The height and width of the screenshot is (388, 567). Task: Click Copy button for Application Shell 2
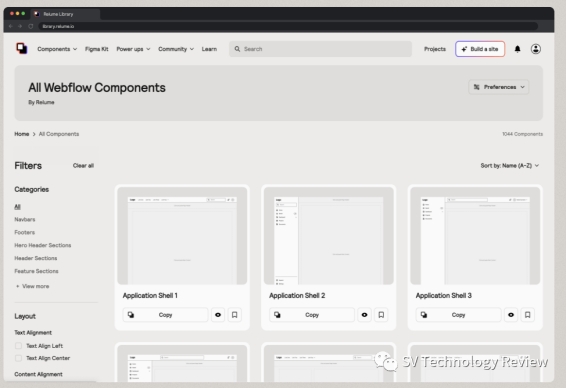[x=312, y=315]
